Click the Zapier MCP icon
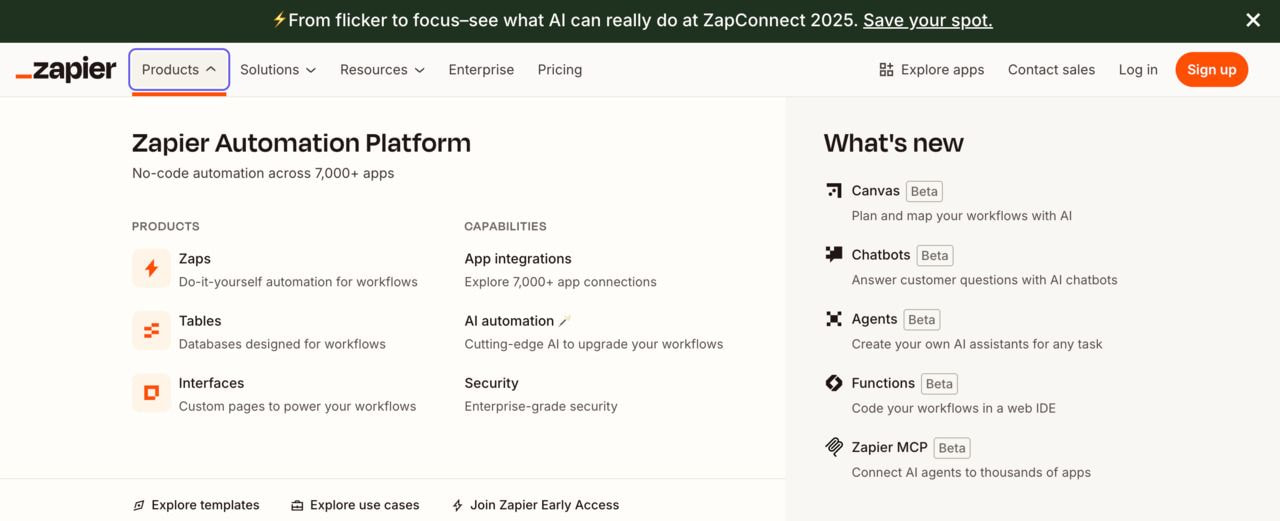The width and height of the screenshot is (1280, 521). [x=834, y=447]
